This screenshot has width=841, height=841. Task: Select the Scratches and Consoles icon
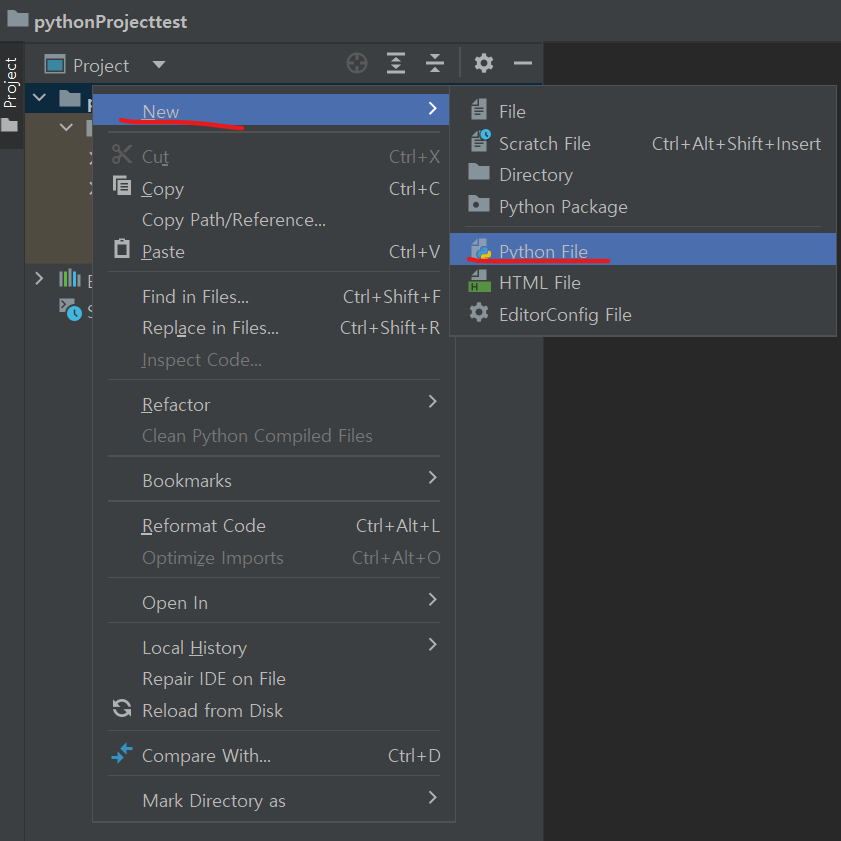[x=70, y=309]
